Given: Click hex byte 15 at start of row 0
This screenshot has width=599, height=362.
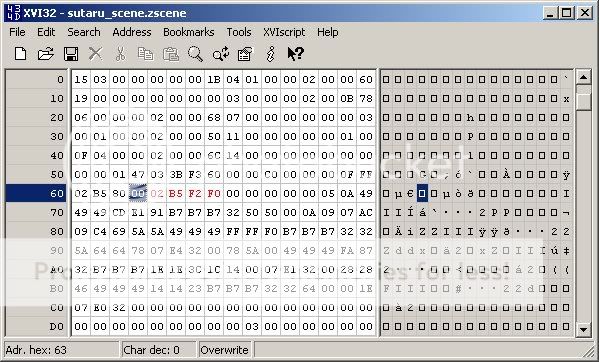Looking at the screenshot, I should [81, 79].
